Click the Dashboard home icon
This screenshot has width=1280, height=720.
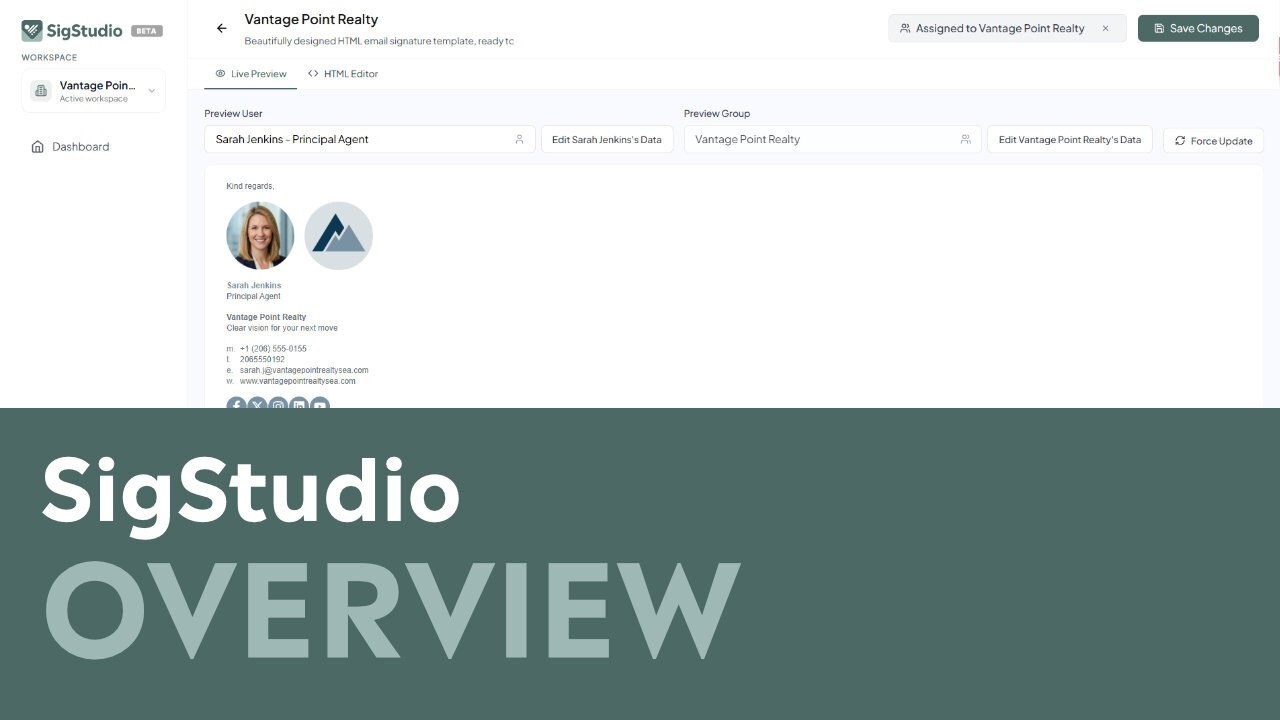pos(37,146)
